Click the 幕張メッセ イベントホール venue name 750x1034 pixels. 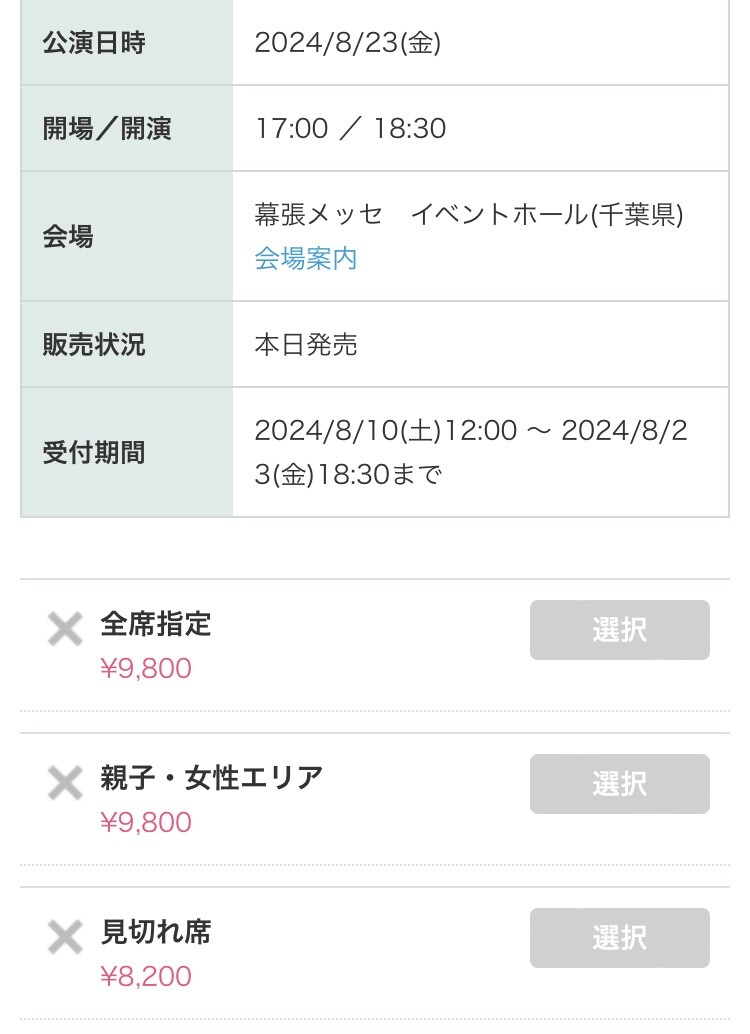[468, 215]
